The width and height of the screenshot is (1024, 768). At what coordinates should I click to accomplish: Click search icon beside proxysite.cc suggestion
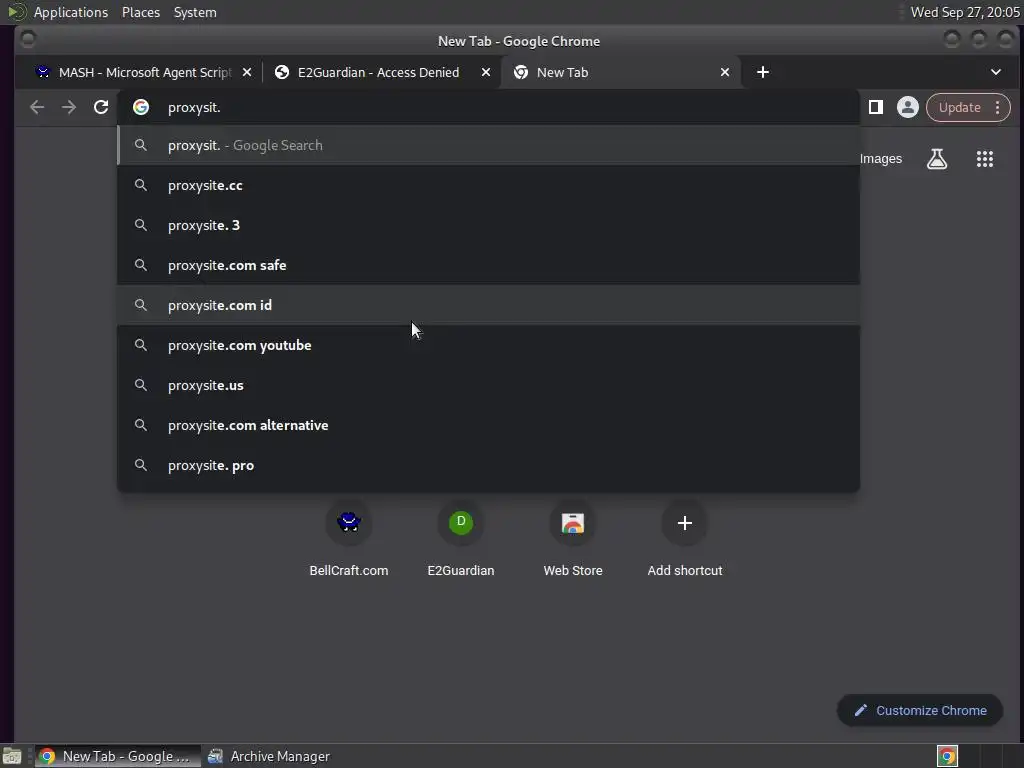(140, 185)
